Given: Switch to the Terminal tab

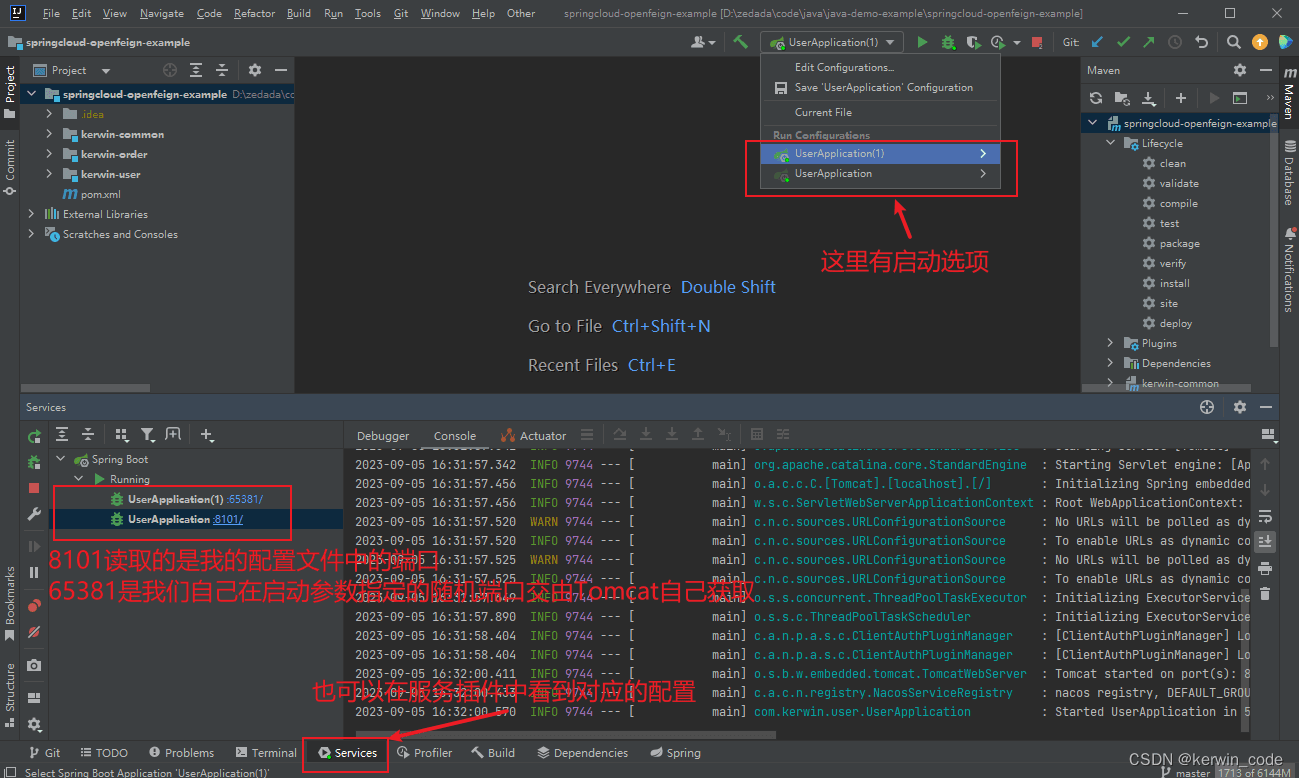Looking at the screenshot, I should tap(265, 752).
